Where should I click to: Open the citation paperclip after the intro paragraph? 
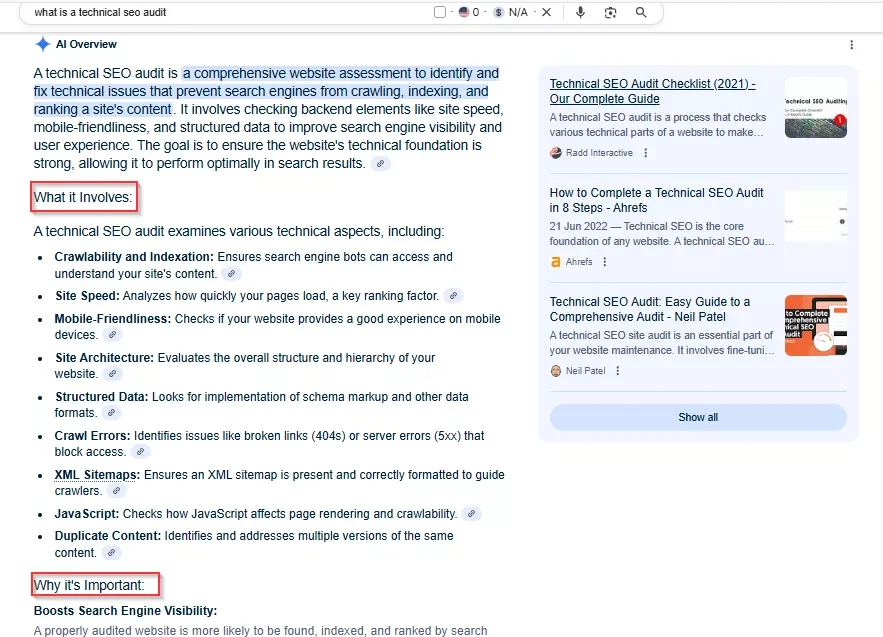point(382,163)
